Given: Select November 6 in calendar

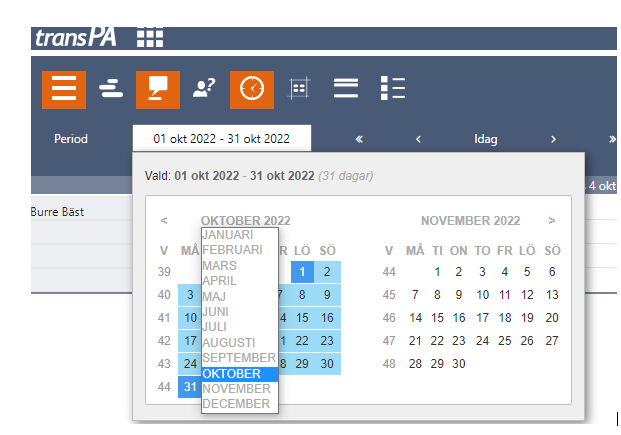Looking at the screenshot, I should pos(552,272).
